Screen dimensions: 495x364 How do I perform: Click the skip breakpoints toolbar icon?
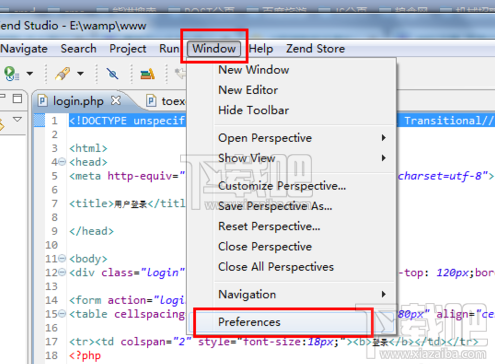(x=112, y=73)
